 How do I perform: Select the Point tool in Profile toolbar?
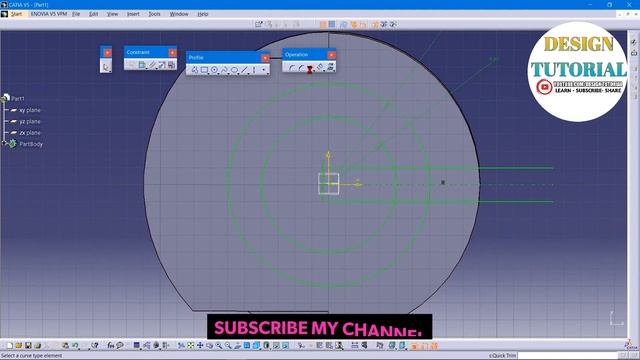(264, 70)
